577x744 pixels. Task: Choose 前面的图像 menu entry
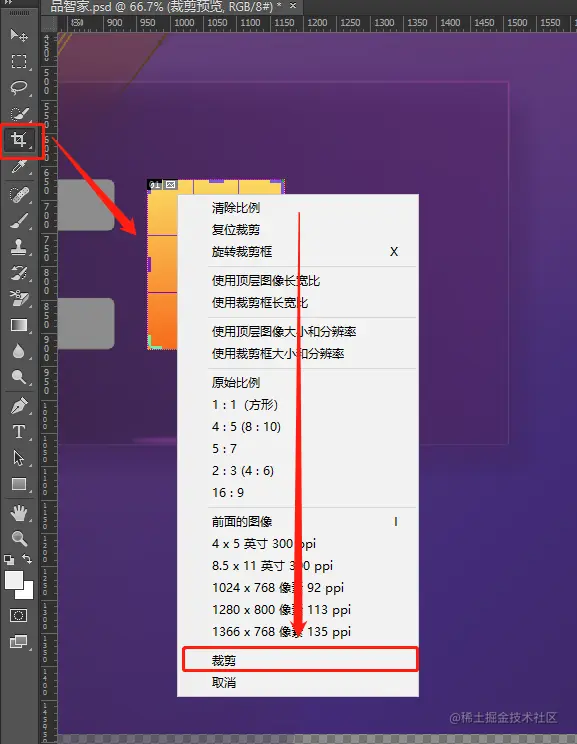click(x=298, y=521)
